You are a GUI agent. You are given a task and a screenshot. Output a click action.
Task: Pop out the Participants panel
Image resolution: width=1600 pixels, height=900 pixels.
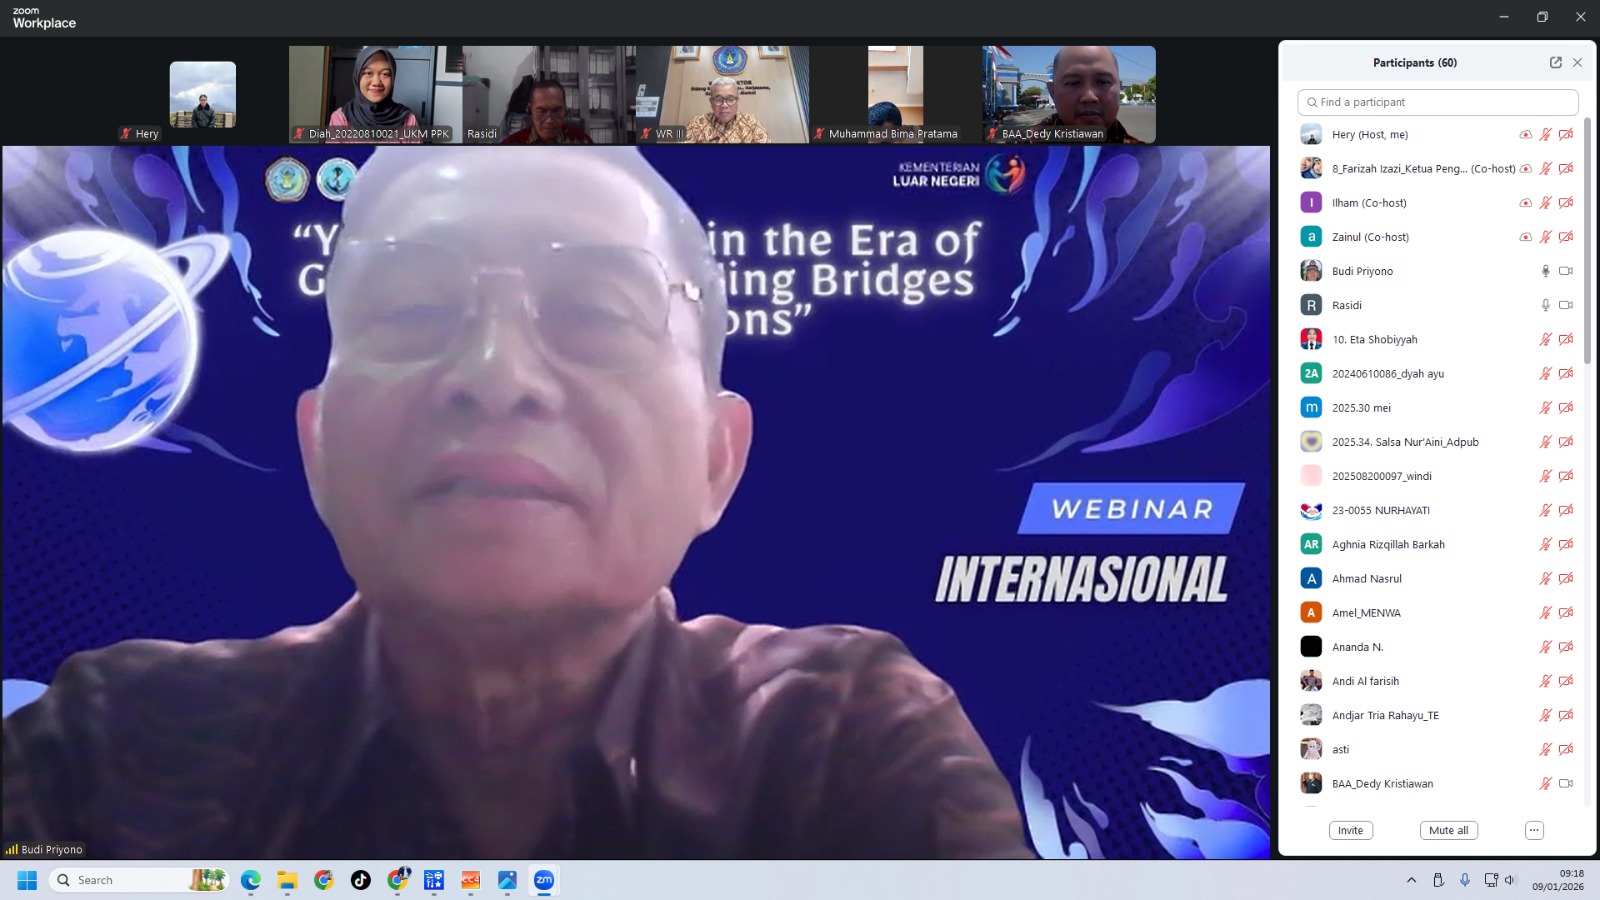click(x=1555, y=62)
